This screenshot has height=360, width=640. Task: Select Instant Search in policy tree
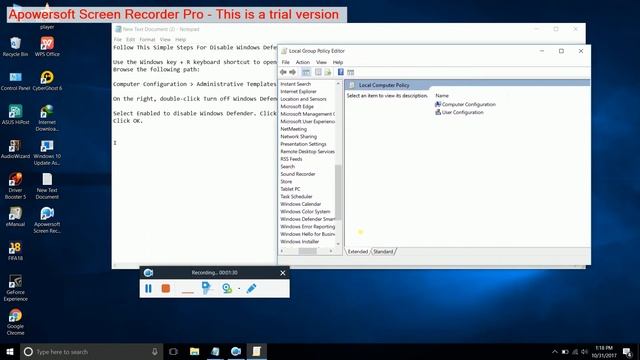point(296,84)
